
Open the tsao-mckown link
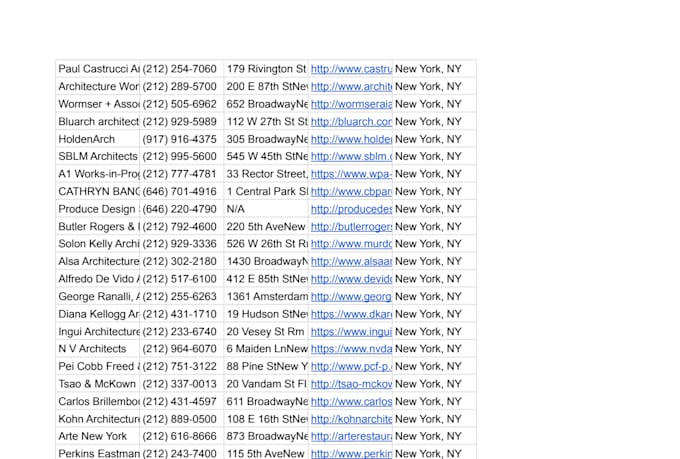(351, 384)
